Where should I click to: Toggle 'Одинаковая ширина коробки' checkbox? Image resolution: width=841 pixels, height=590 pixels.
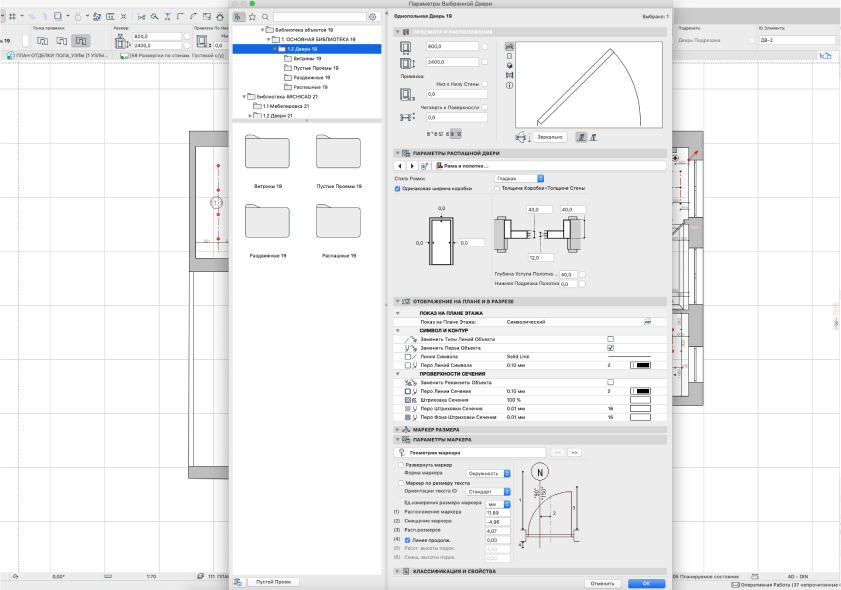(398, 188)
